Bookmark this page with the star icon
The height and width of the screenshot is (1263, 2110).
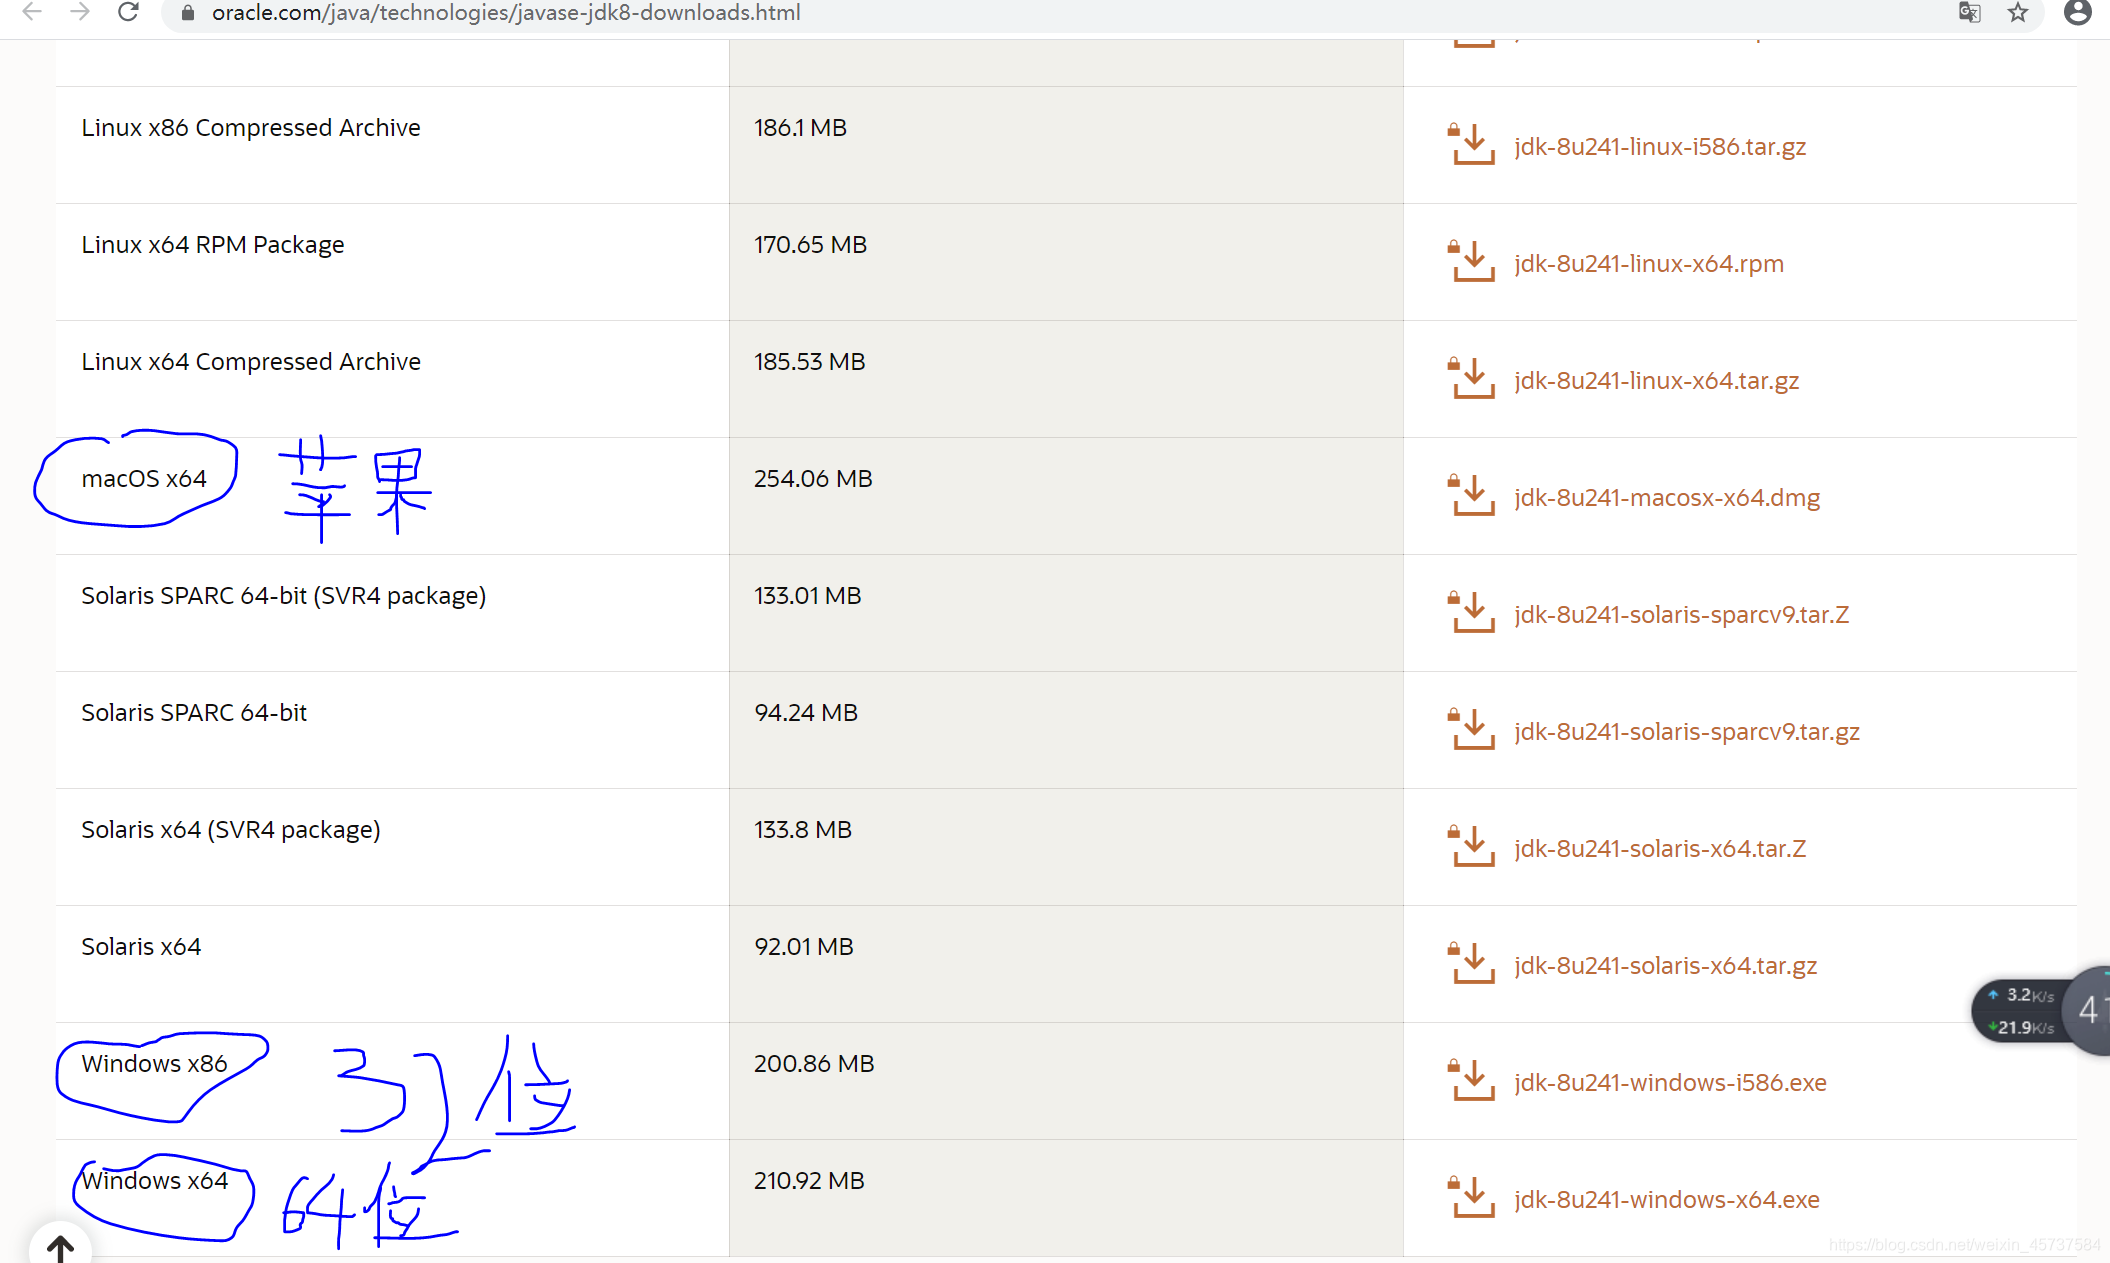coord(2018,13)
